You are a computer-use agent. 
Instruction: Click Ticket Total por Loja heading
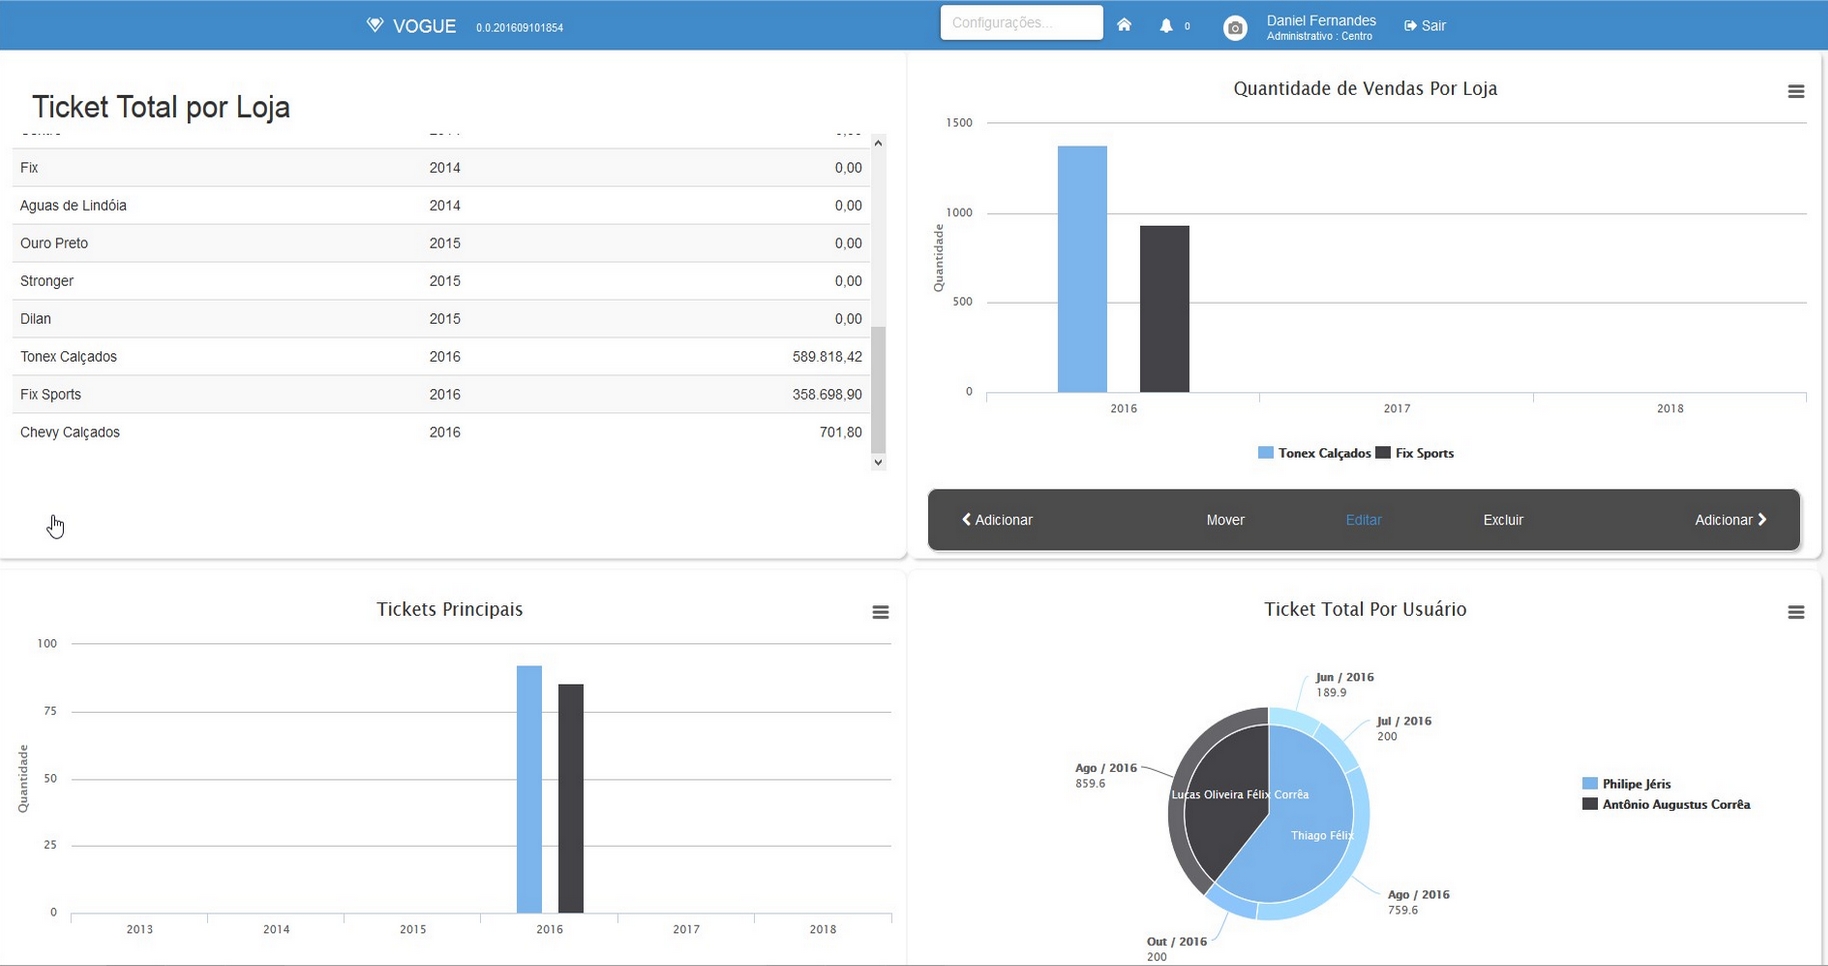coord(161,107)
